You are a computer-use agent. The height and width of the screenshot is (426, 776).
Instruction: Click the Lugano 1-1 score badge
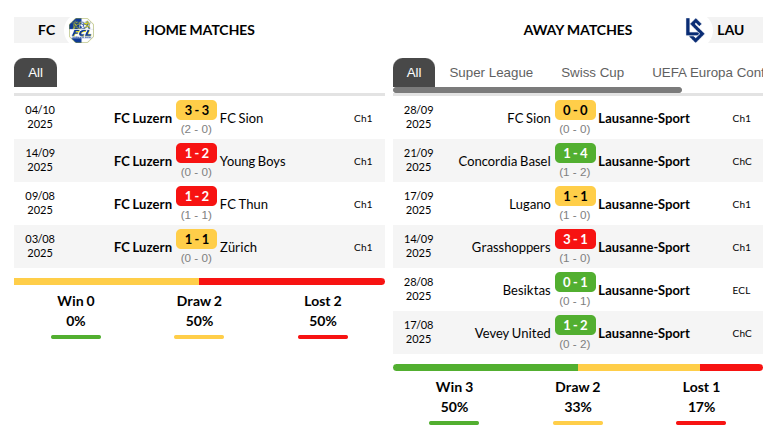click(x=575, y=196)
